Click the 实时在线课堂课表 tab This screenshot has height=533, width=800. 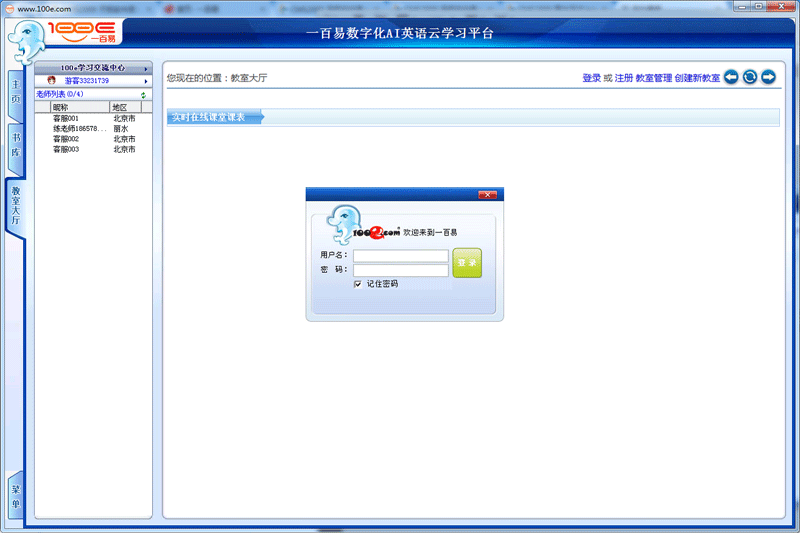pyautogui.click(x=214, y=117)
